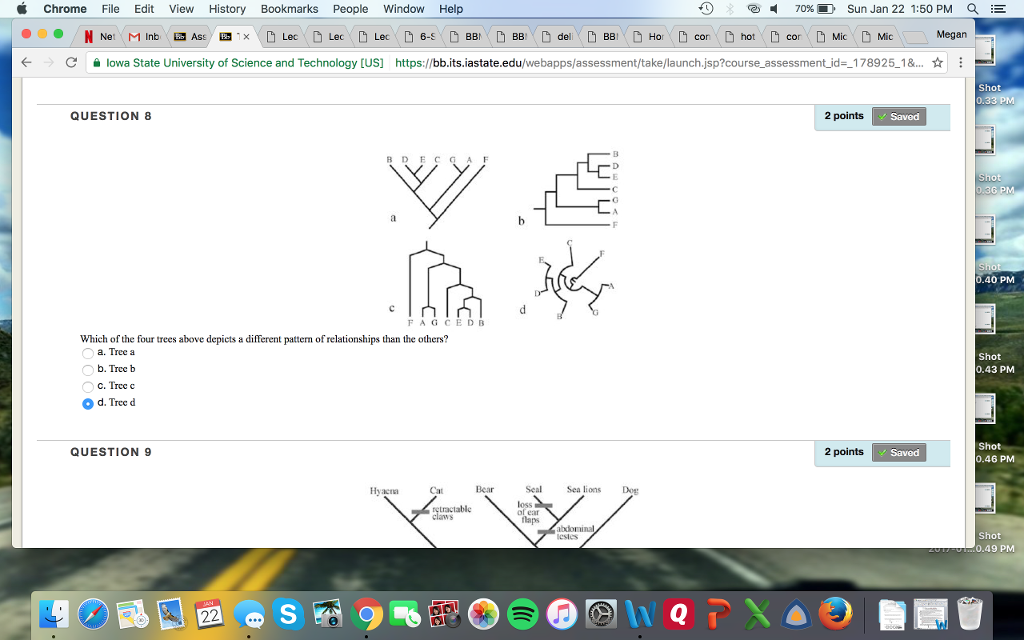This screenshot has height=640, width=1024.
Task: Select radio option c. Tree c
Action: coord(88,386)
